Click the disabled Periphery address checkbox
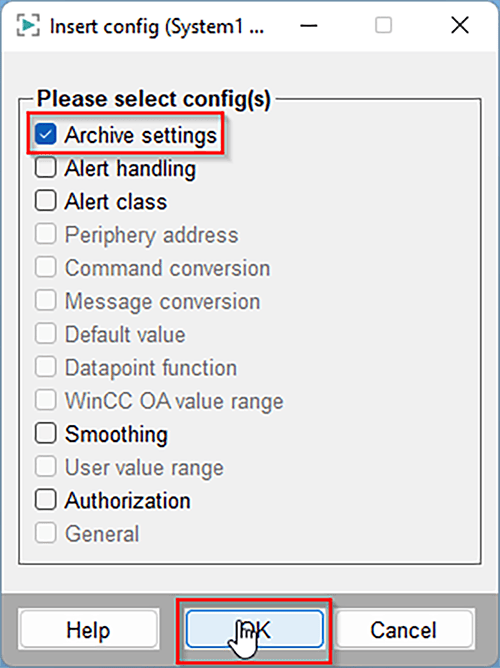 pyautogui.click(x=46, y=234)
